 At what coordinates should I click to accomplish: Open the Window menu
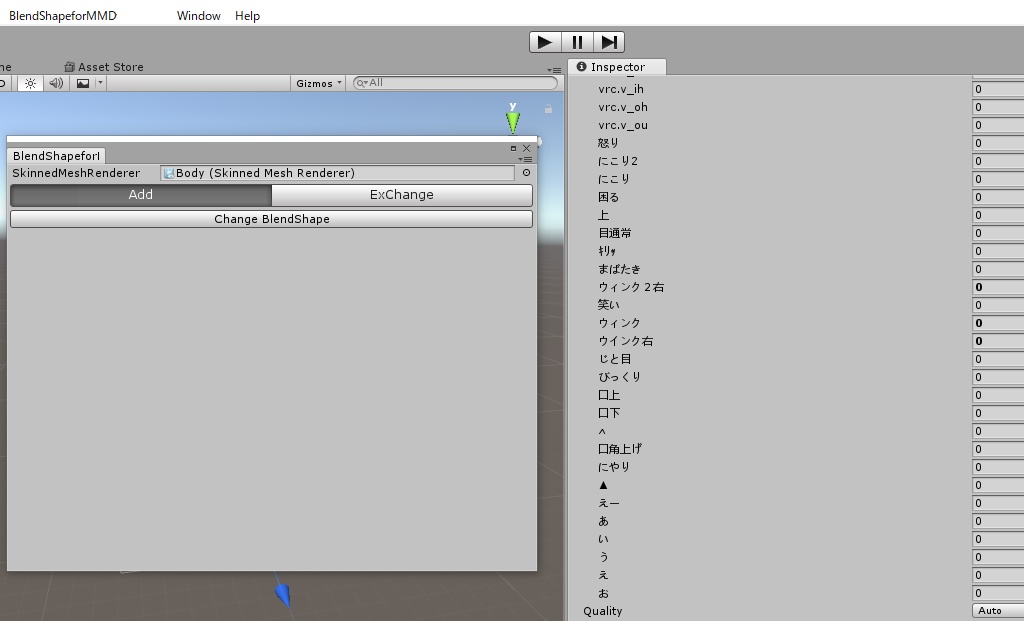pos(199,16)
